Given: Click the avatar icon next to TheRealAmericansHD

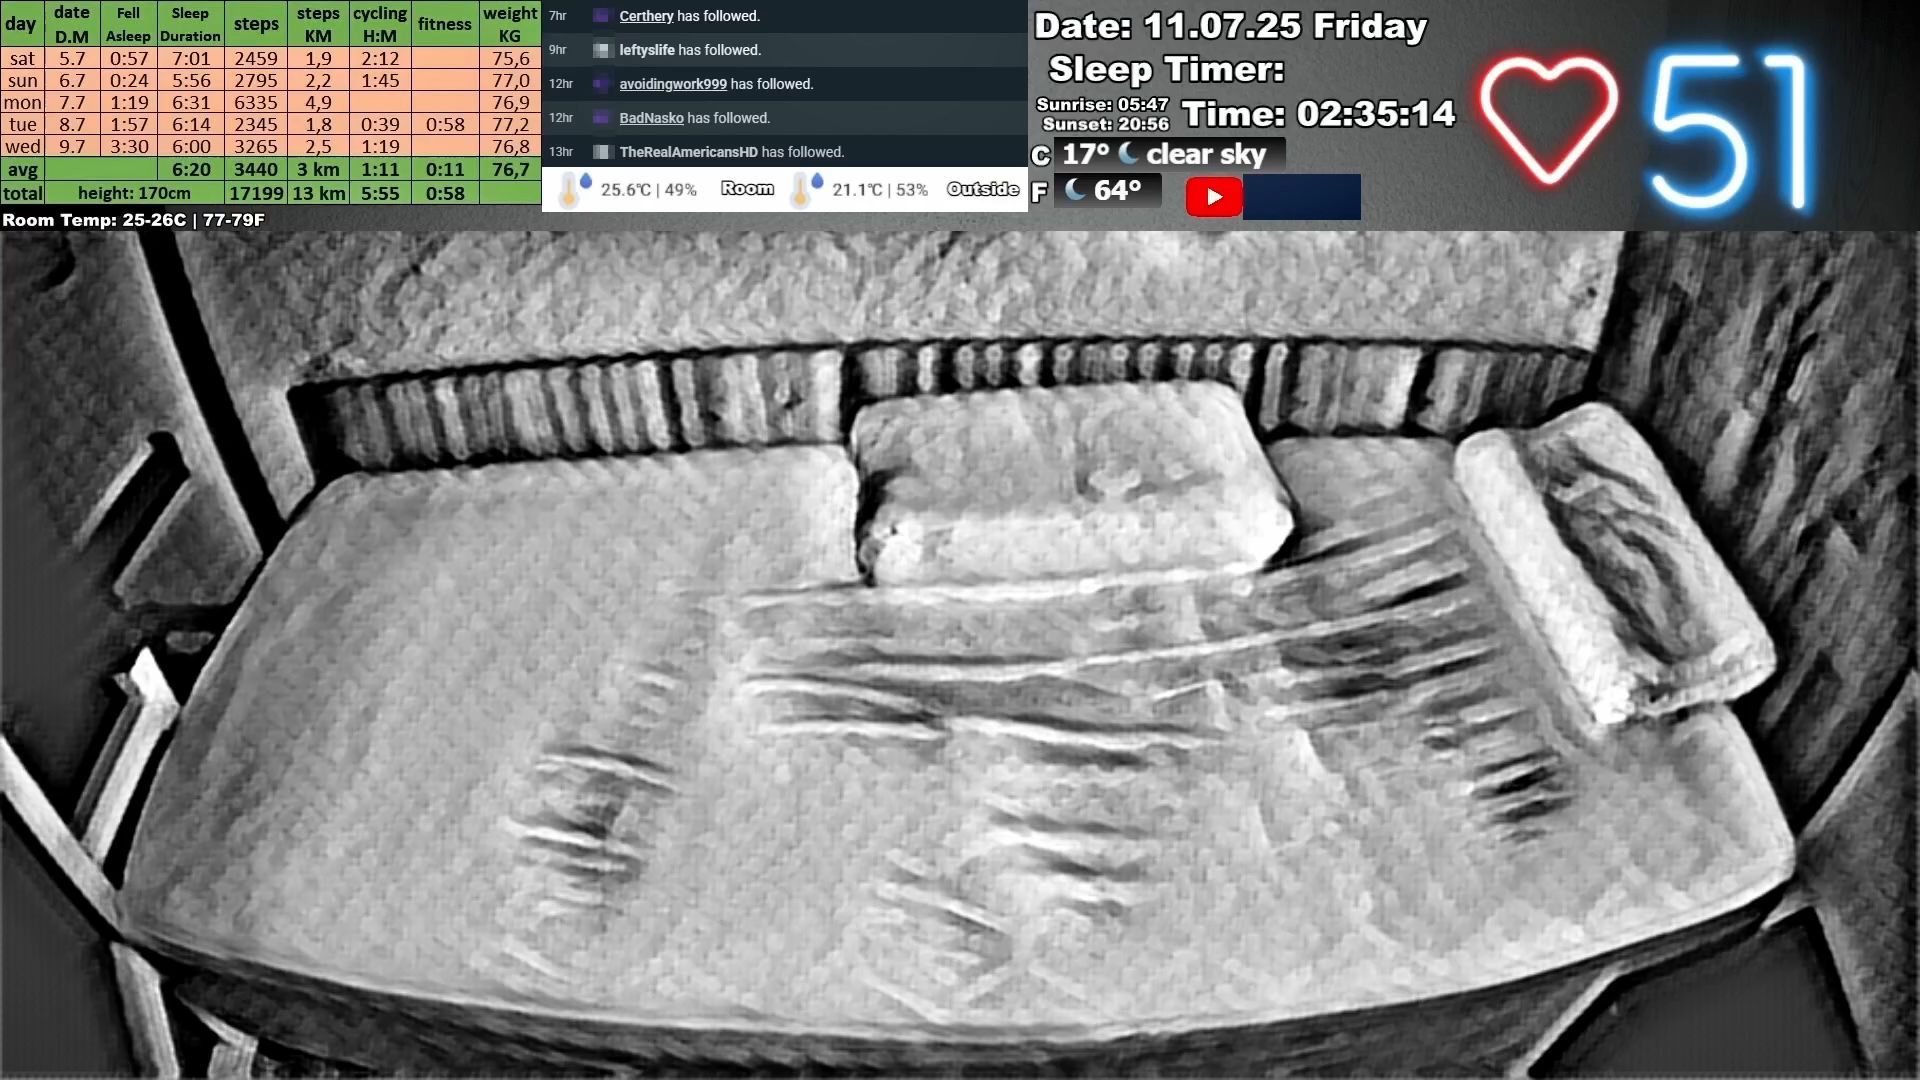Looking at the screenshot, I should pyautogui.click(x=601, y=152).
